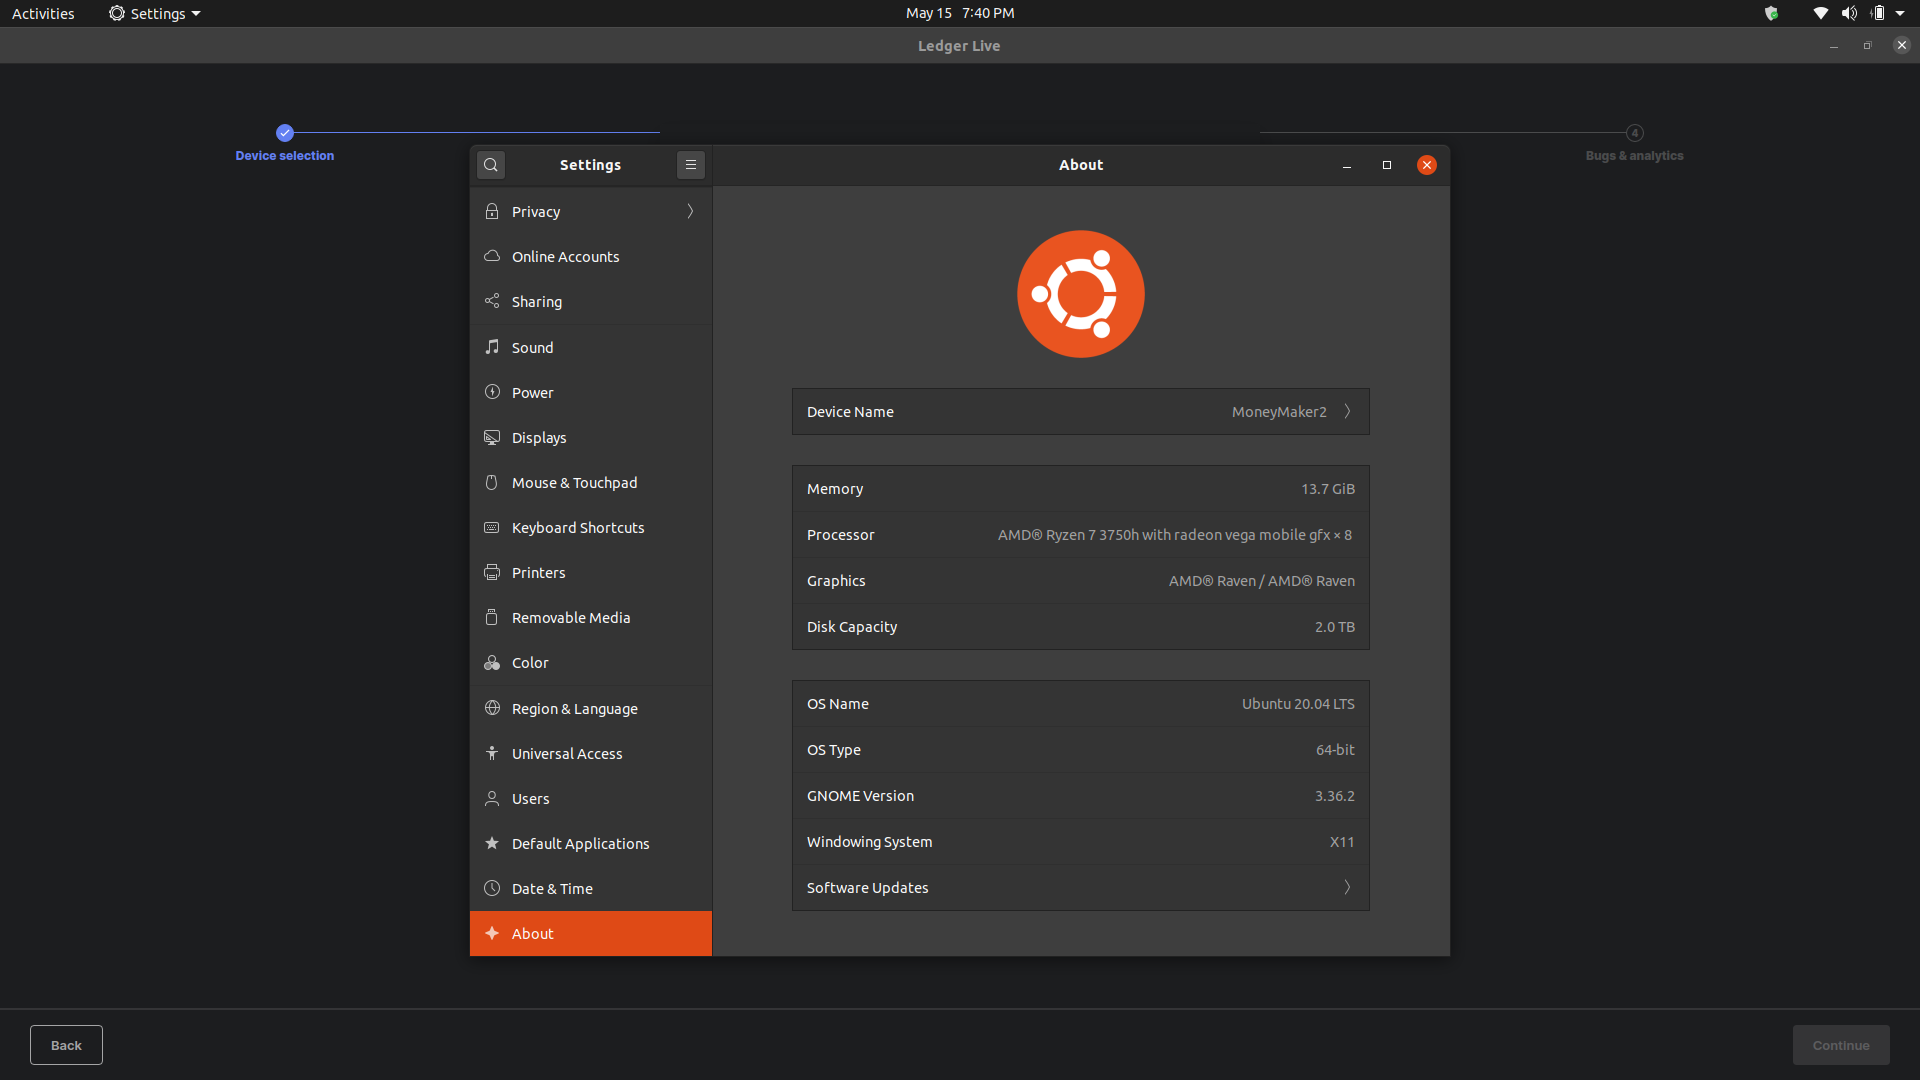1920x1080 pixels.
Task: Click the Device Name MoneyMaker2 field
Action: [x=1080, y=410]
